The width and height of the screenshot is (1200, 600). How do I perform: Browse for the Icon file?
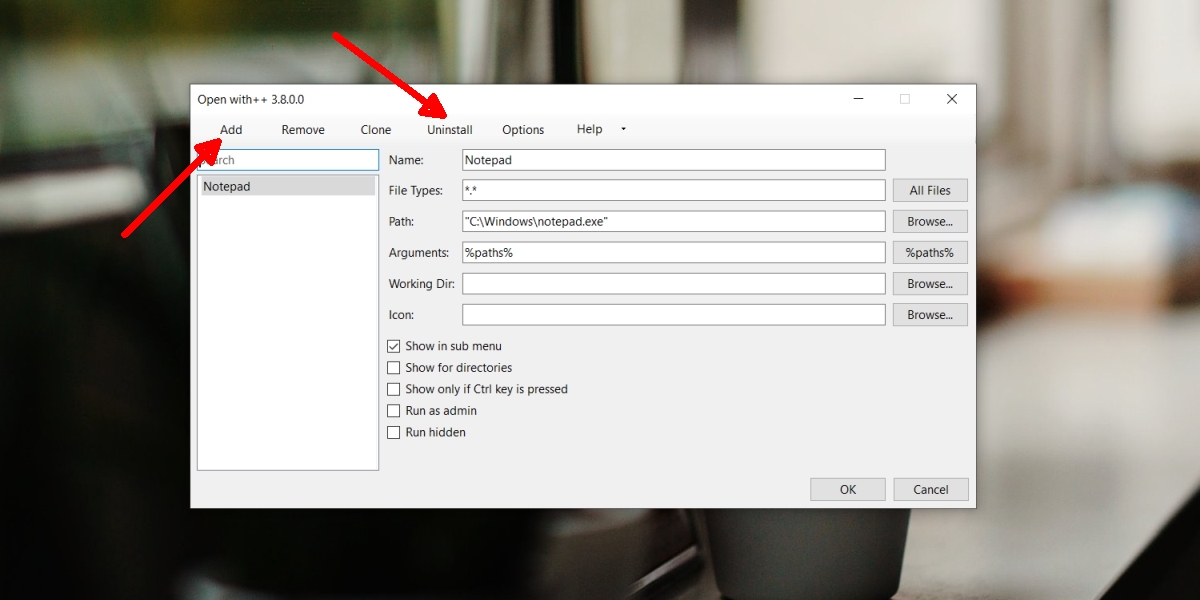pos(930,315)
